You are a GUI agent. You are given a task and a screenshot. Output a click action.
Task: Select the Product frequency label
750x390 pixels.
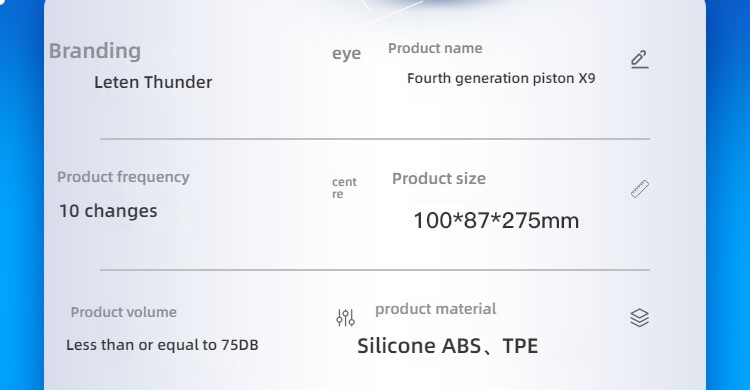pos(123,178)
